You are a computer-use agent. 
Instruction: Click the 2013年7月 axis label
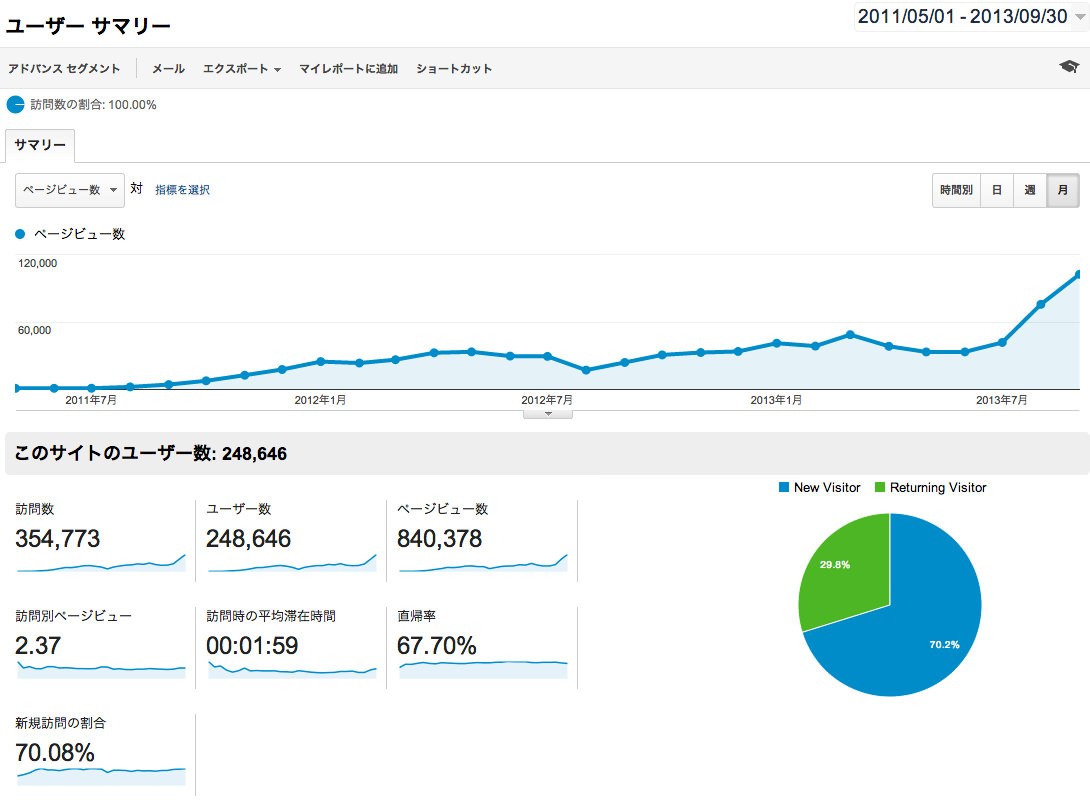coord(1001,400)
